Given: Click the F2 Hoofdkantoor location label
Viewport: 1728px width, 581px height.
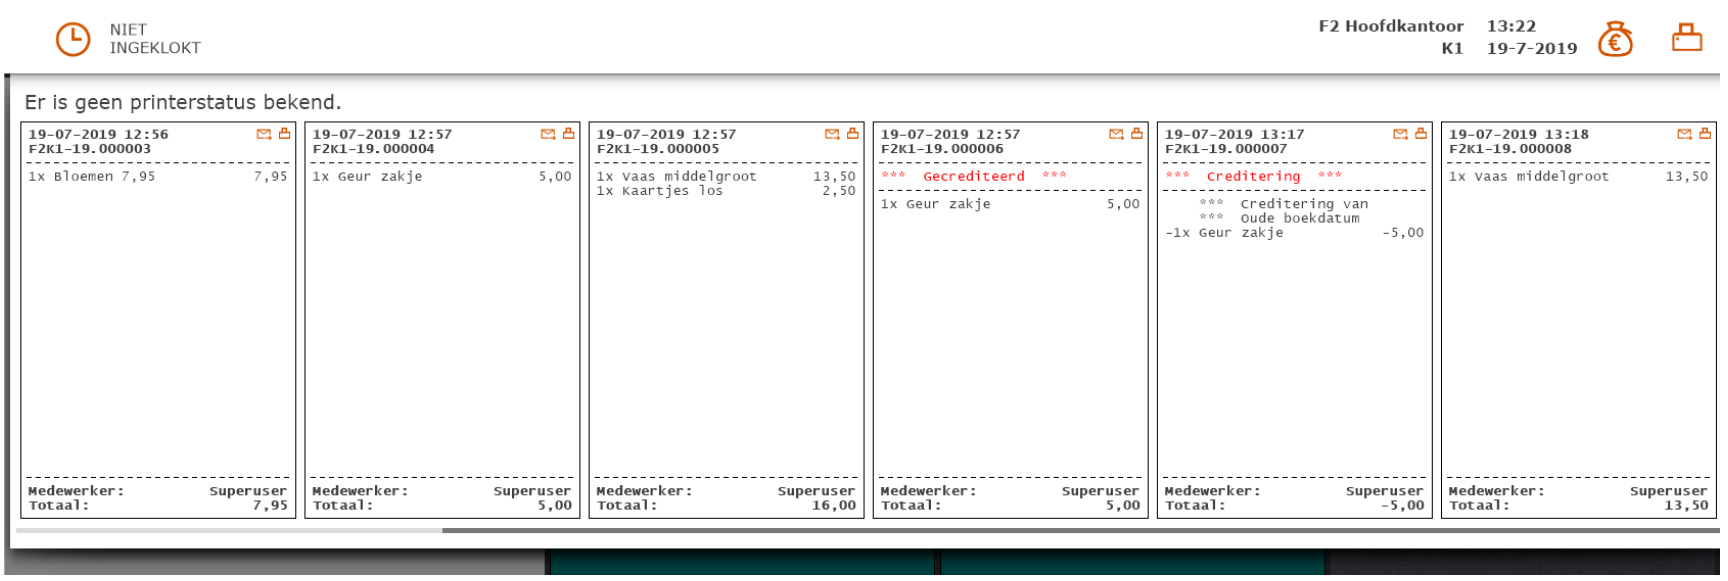Looking at the screenshot, I should click(1390, 26).
